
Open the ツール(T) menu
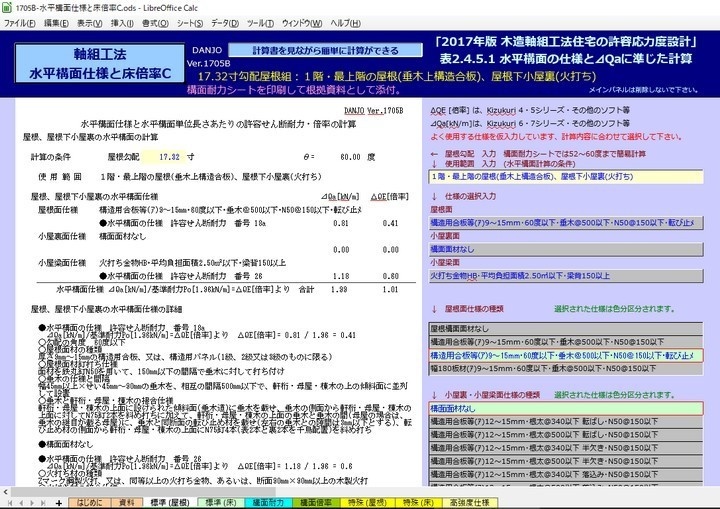(260, 23)
